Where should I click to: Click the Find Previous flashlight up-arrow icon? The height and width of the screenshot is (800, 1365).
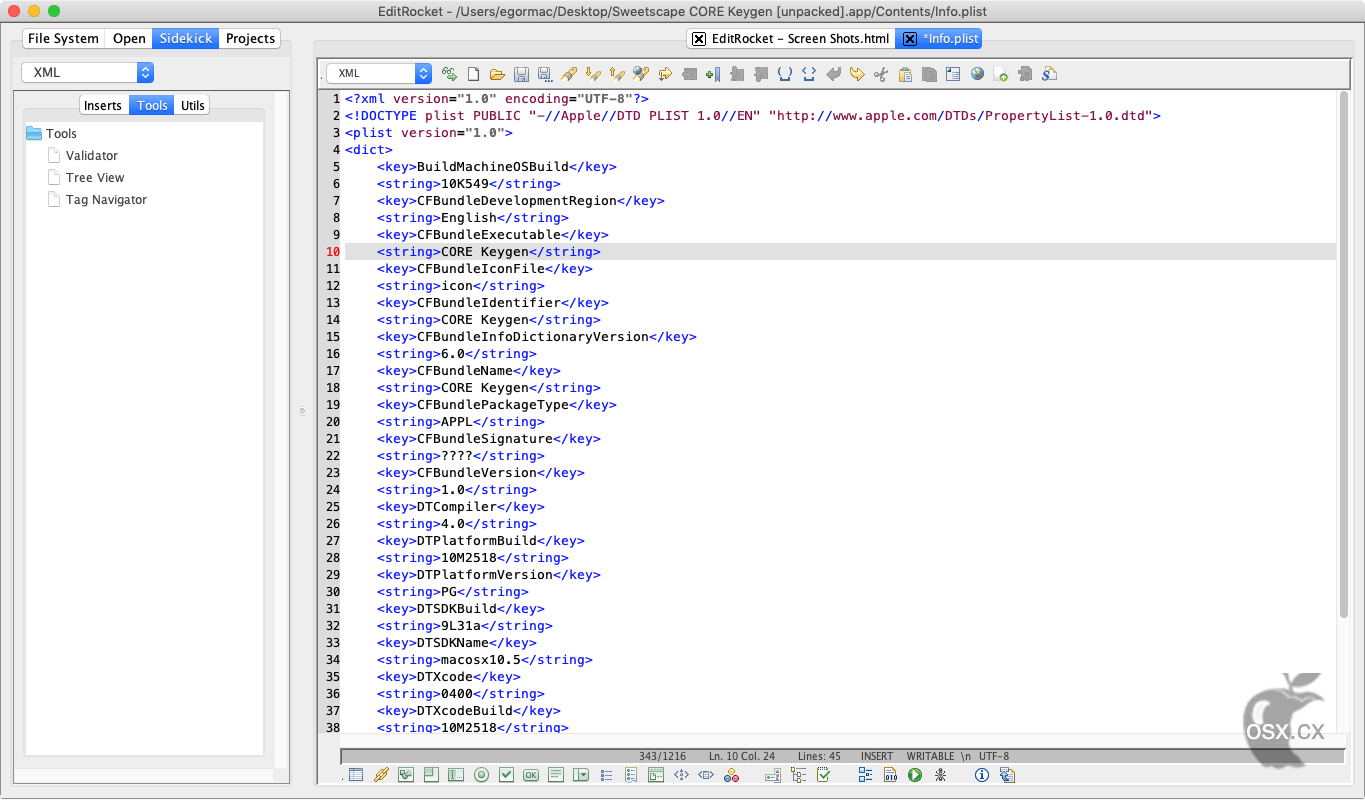617,74
